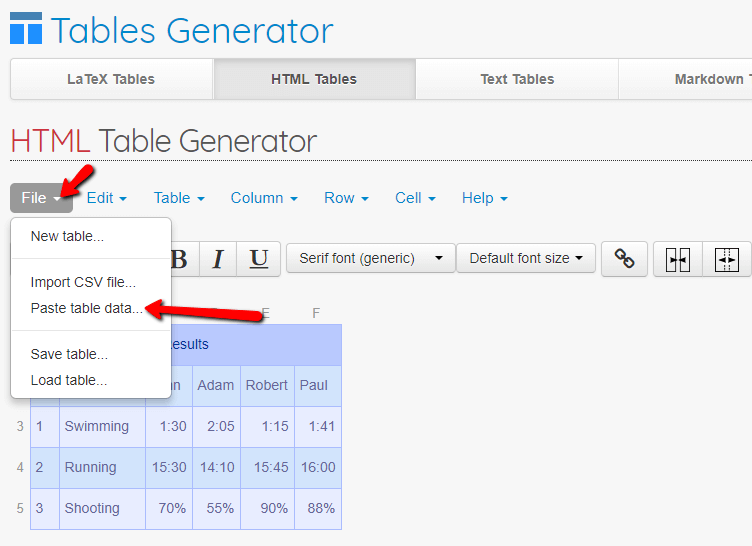752x546 pixels.
Task: Choose Load table... menu entry
Action: click(91, 380)
